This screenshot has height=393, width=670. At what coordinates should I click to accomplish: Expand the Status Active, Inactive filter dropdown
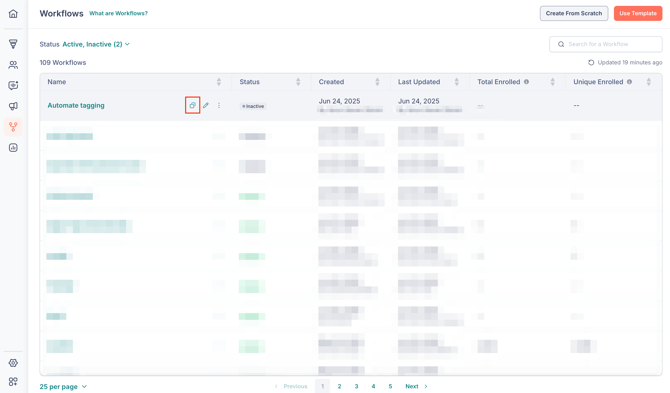click(96, 44)
